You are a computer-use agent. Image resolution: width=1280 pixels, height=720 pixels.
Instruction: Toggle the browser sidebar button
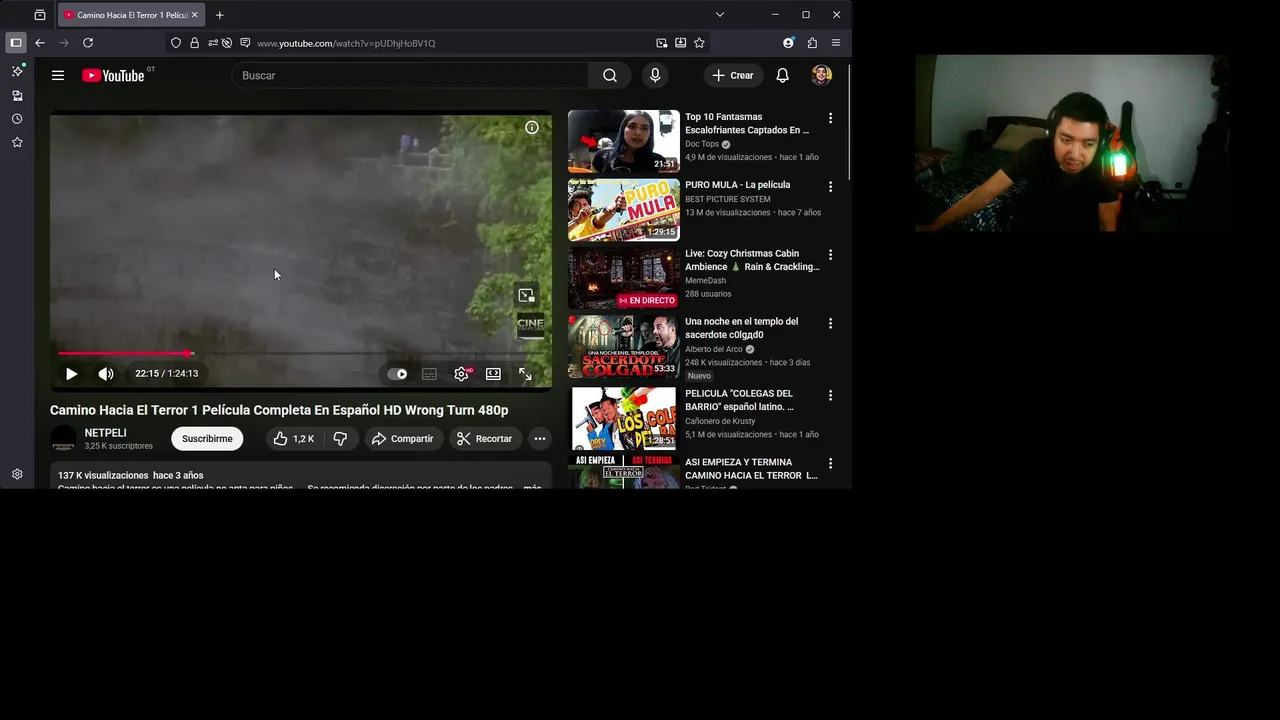coord(15,43)
